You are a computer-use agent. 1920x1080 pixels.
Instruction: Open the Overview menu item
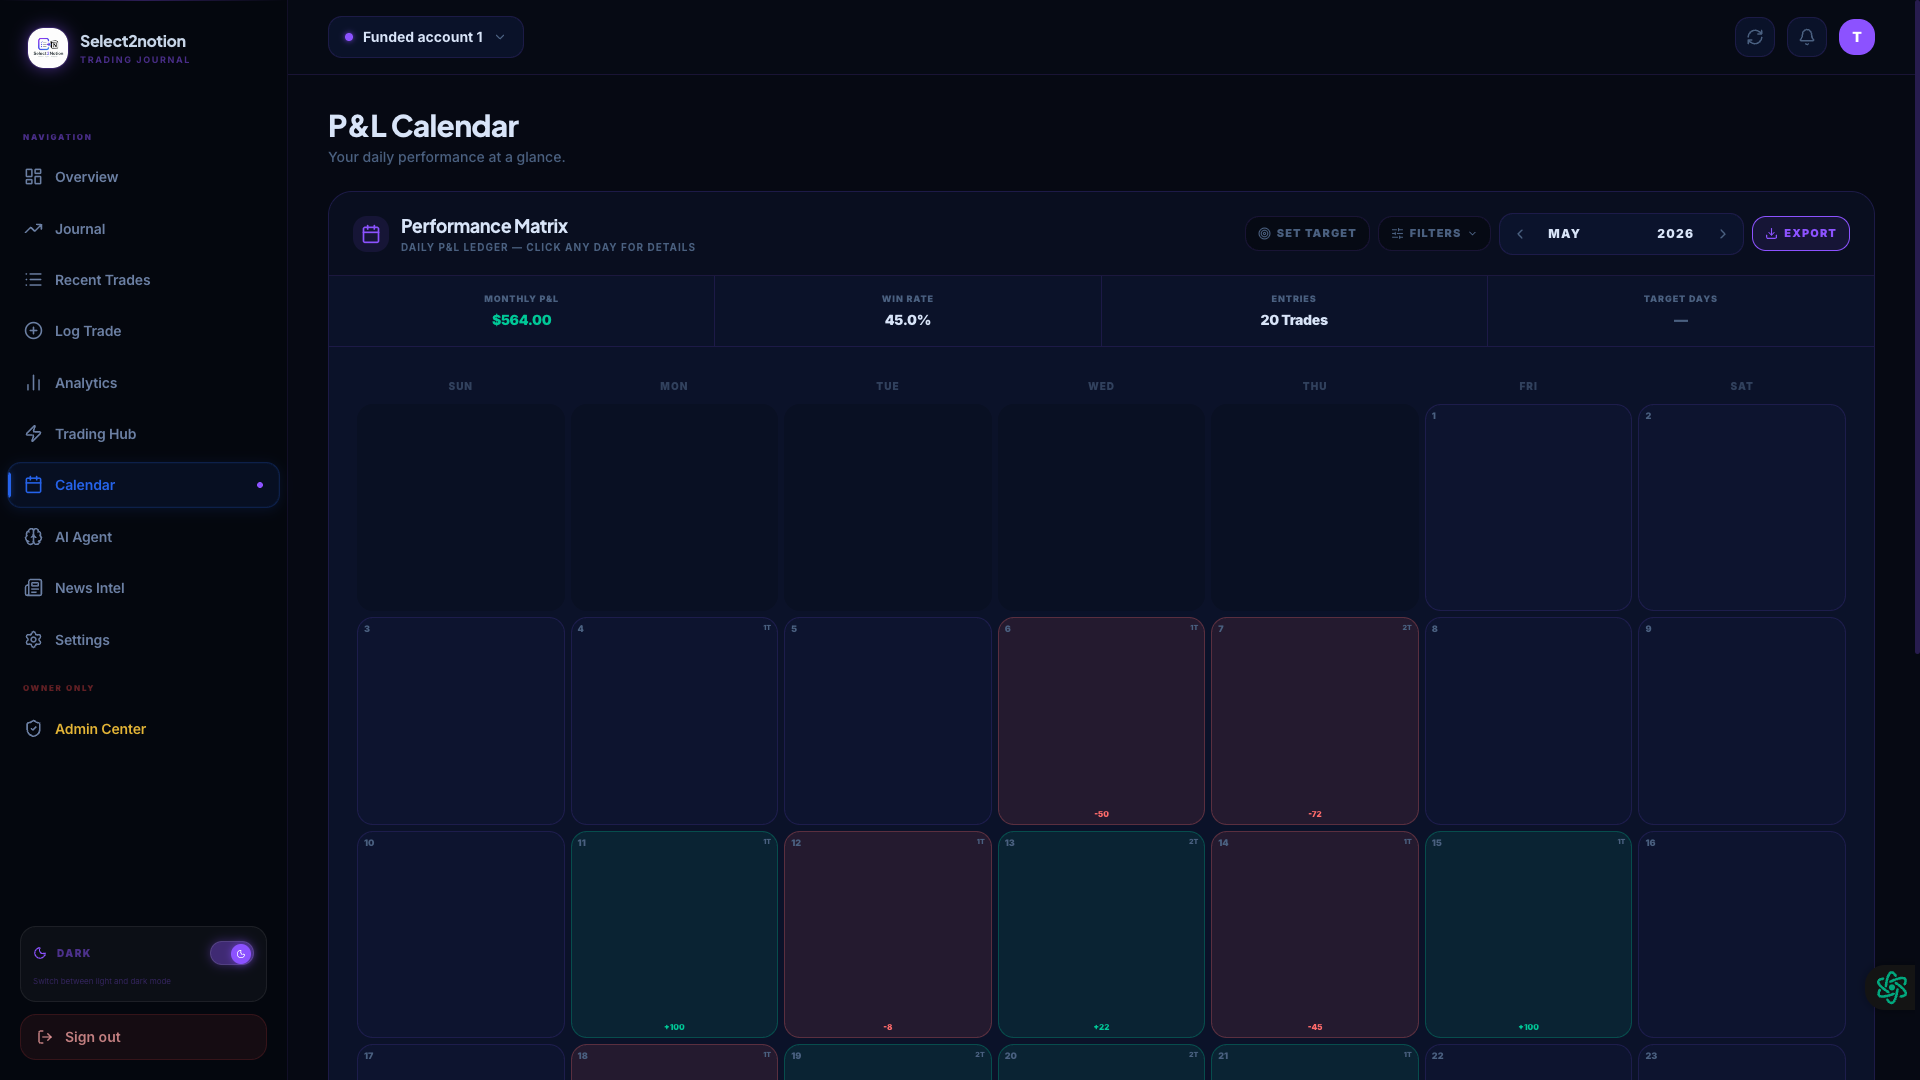[x=144, y=177]
